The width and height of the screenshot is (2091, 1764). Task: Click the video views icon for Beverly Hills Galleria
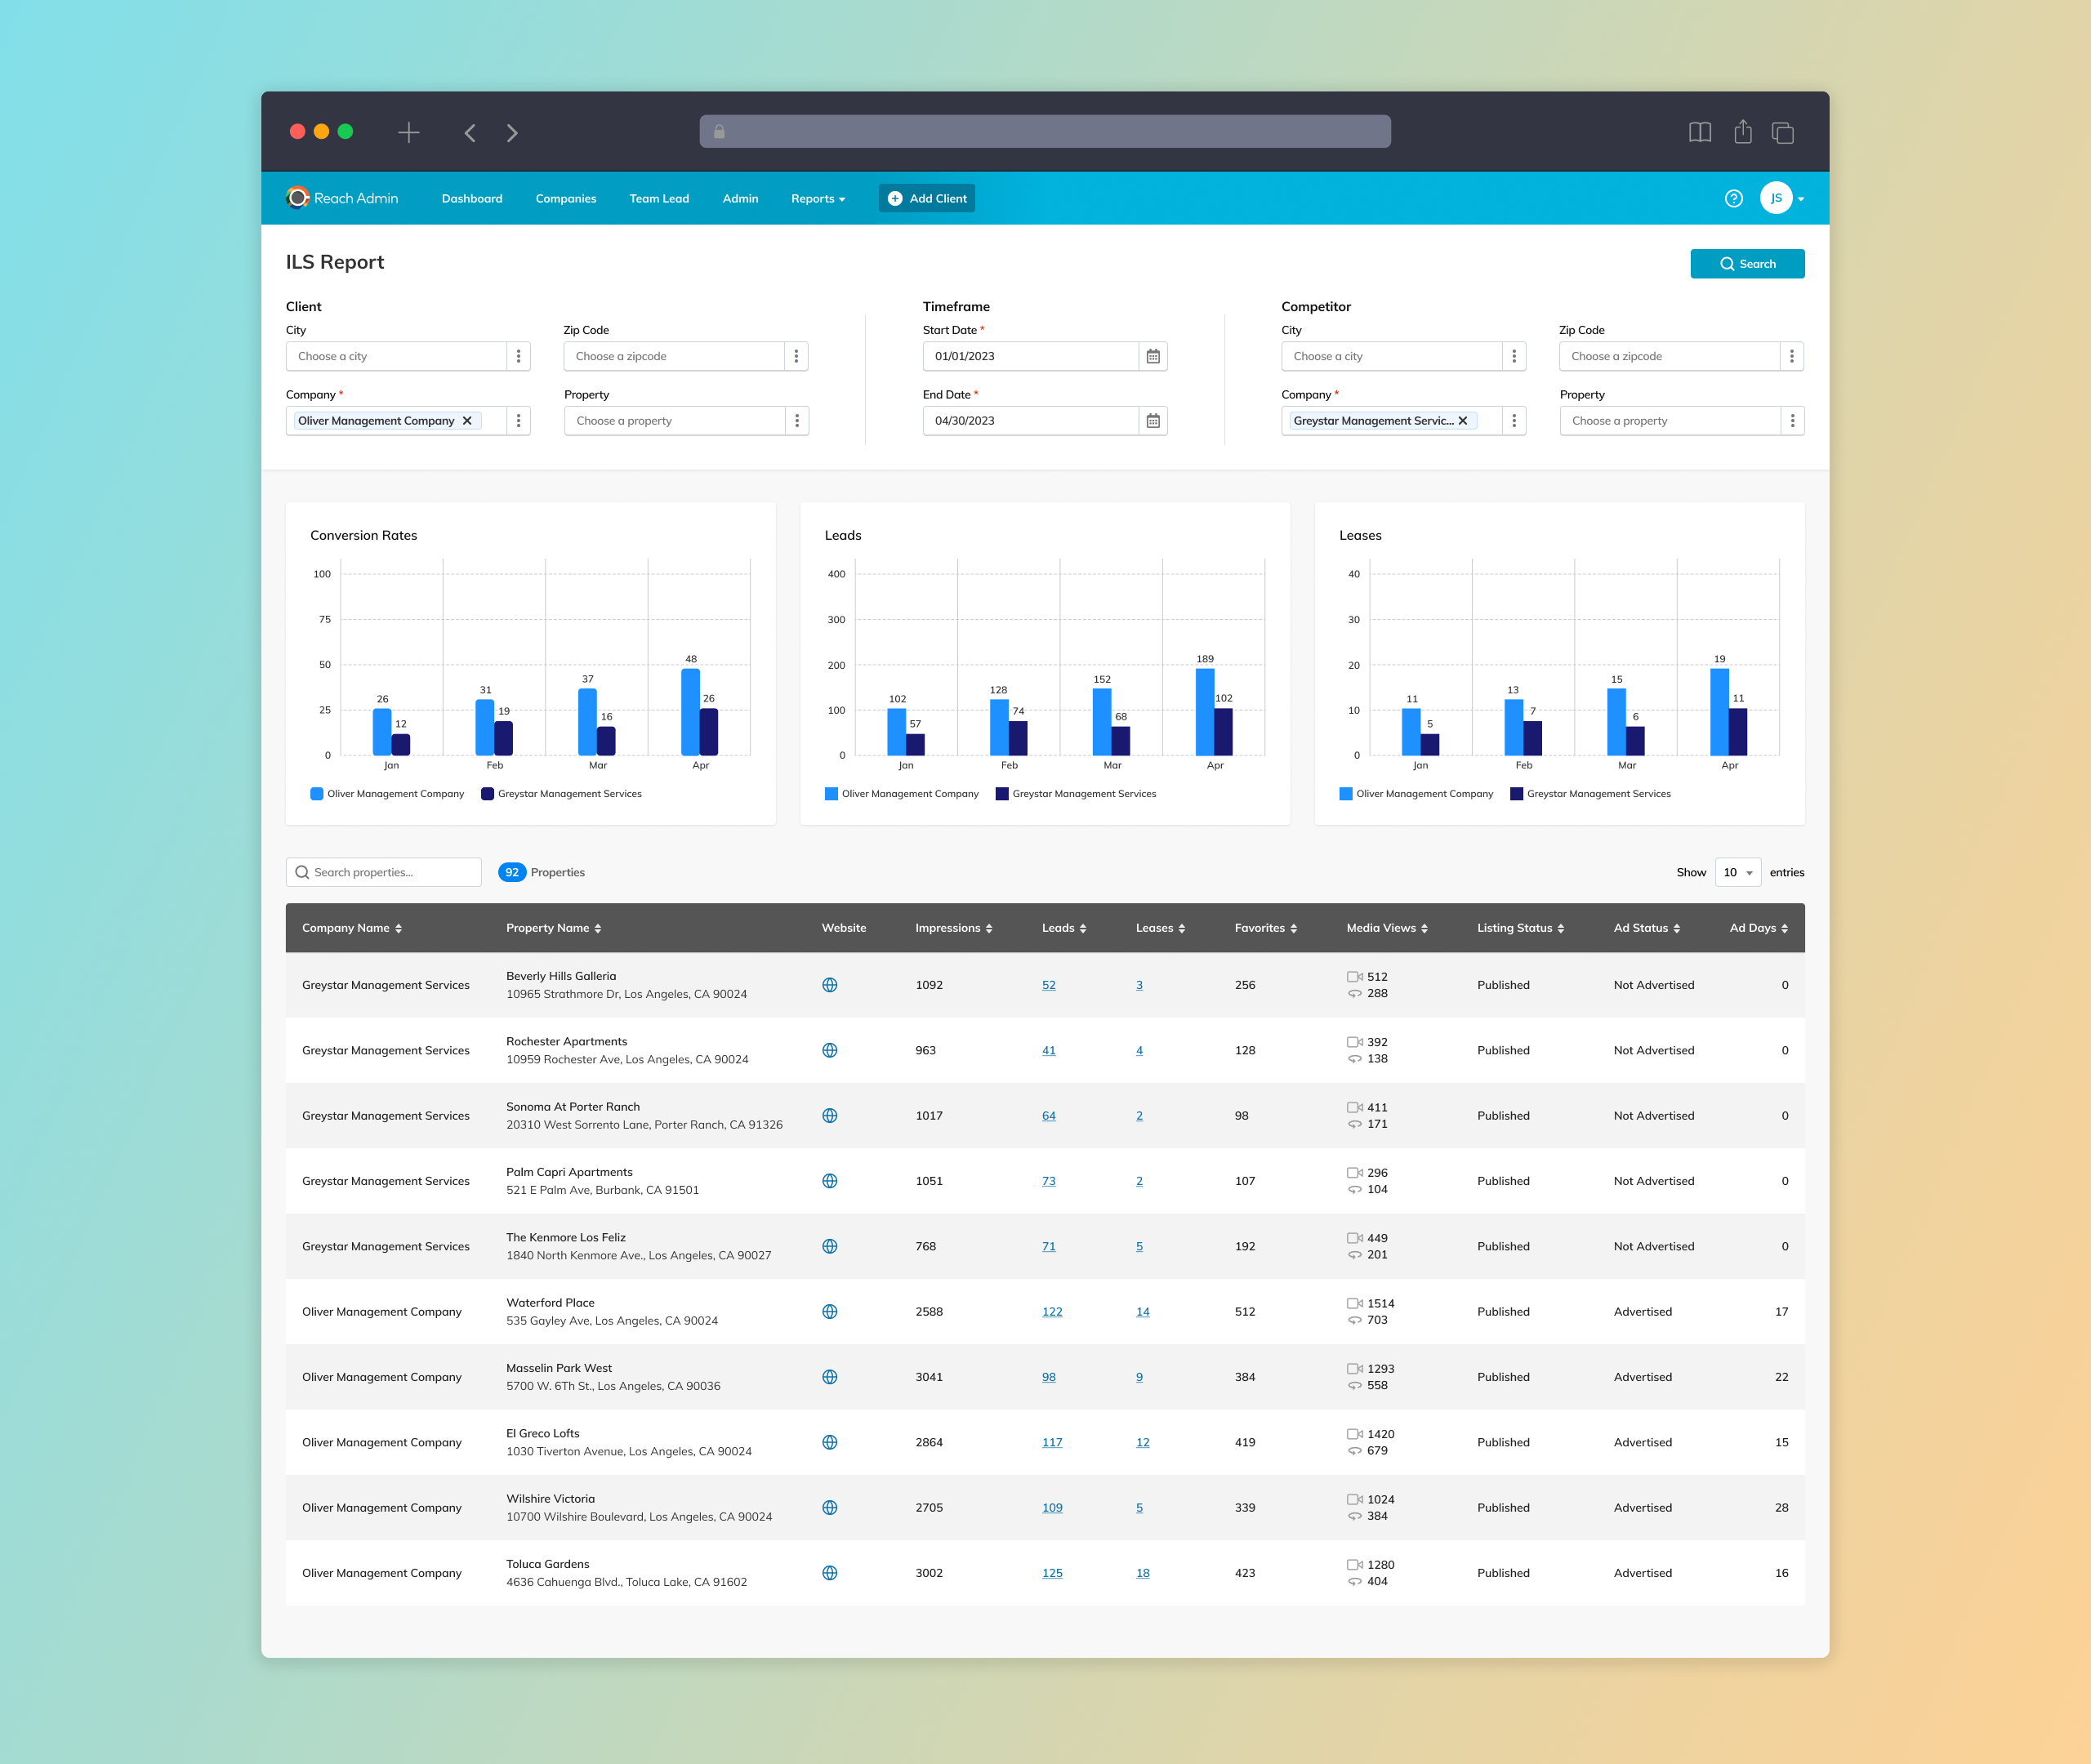pos(1354,977)
